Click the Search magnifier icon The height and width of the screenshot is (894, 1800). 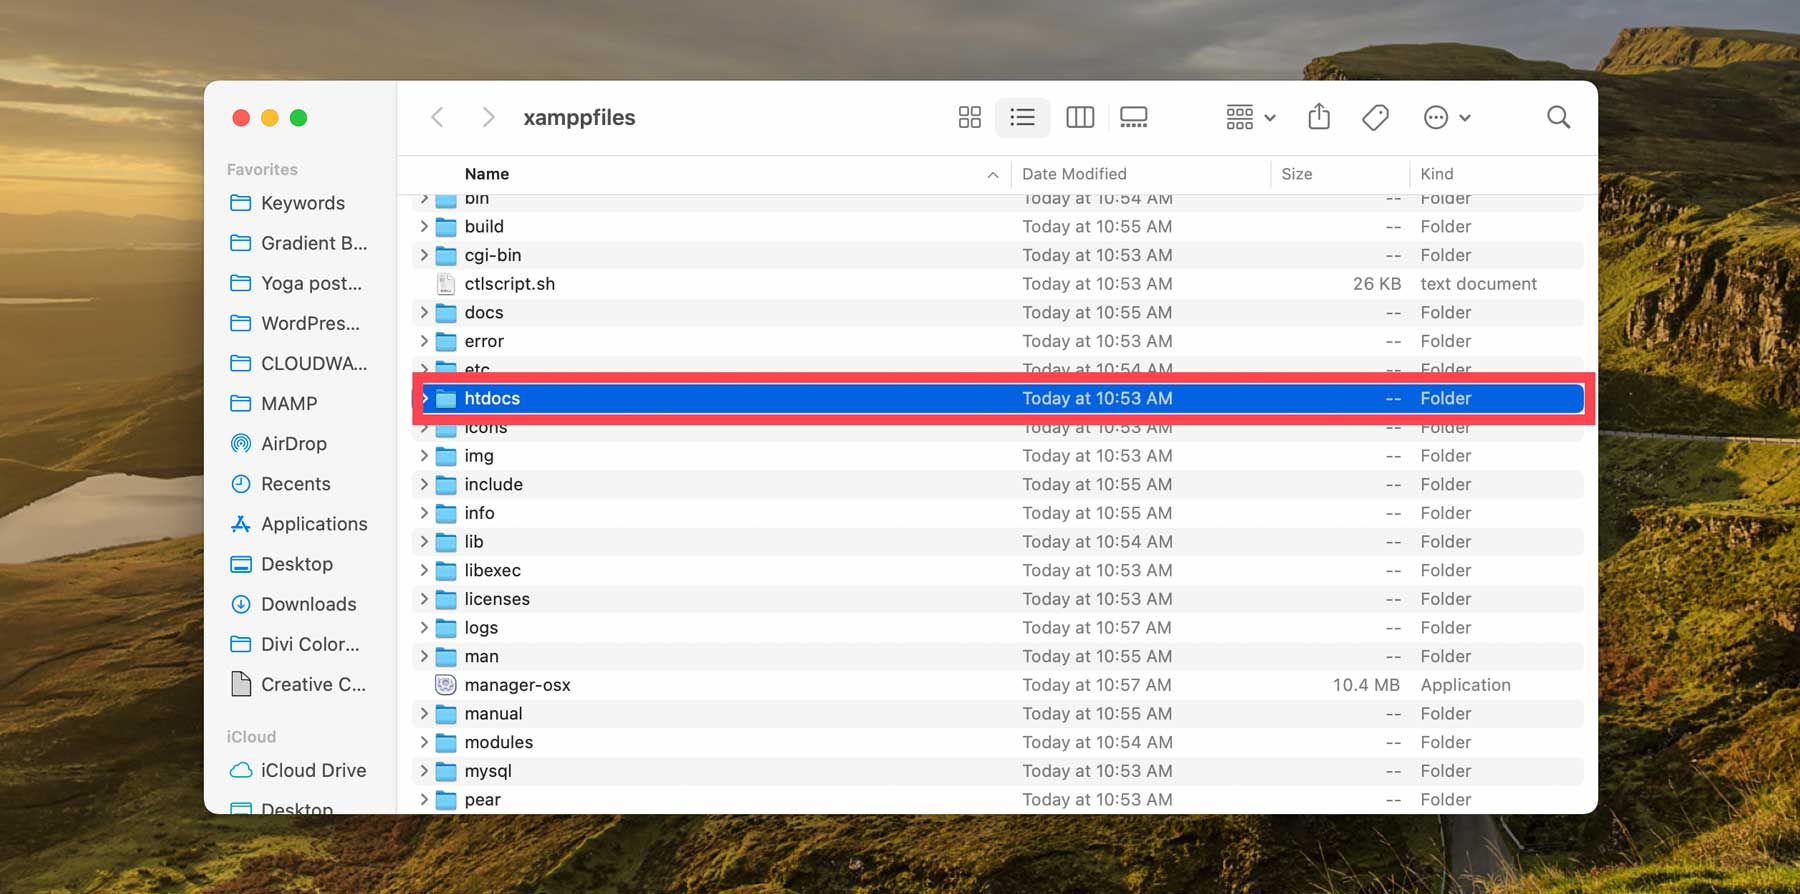pyautogui.click(x=1558, y=117)
